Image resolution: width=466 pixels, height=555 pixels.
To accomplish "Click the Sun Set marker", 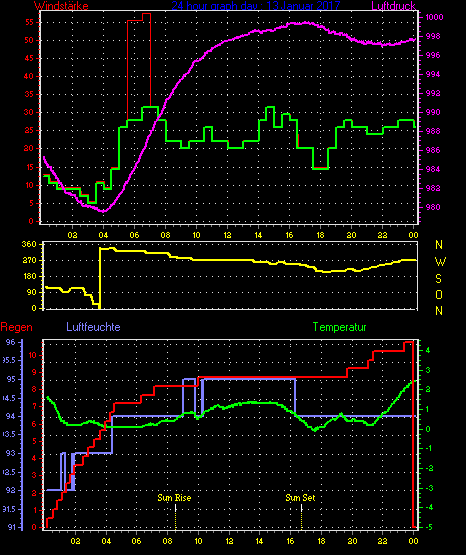I will tap(300, 498).
